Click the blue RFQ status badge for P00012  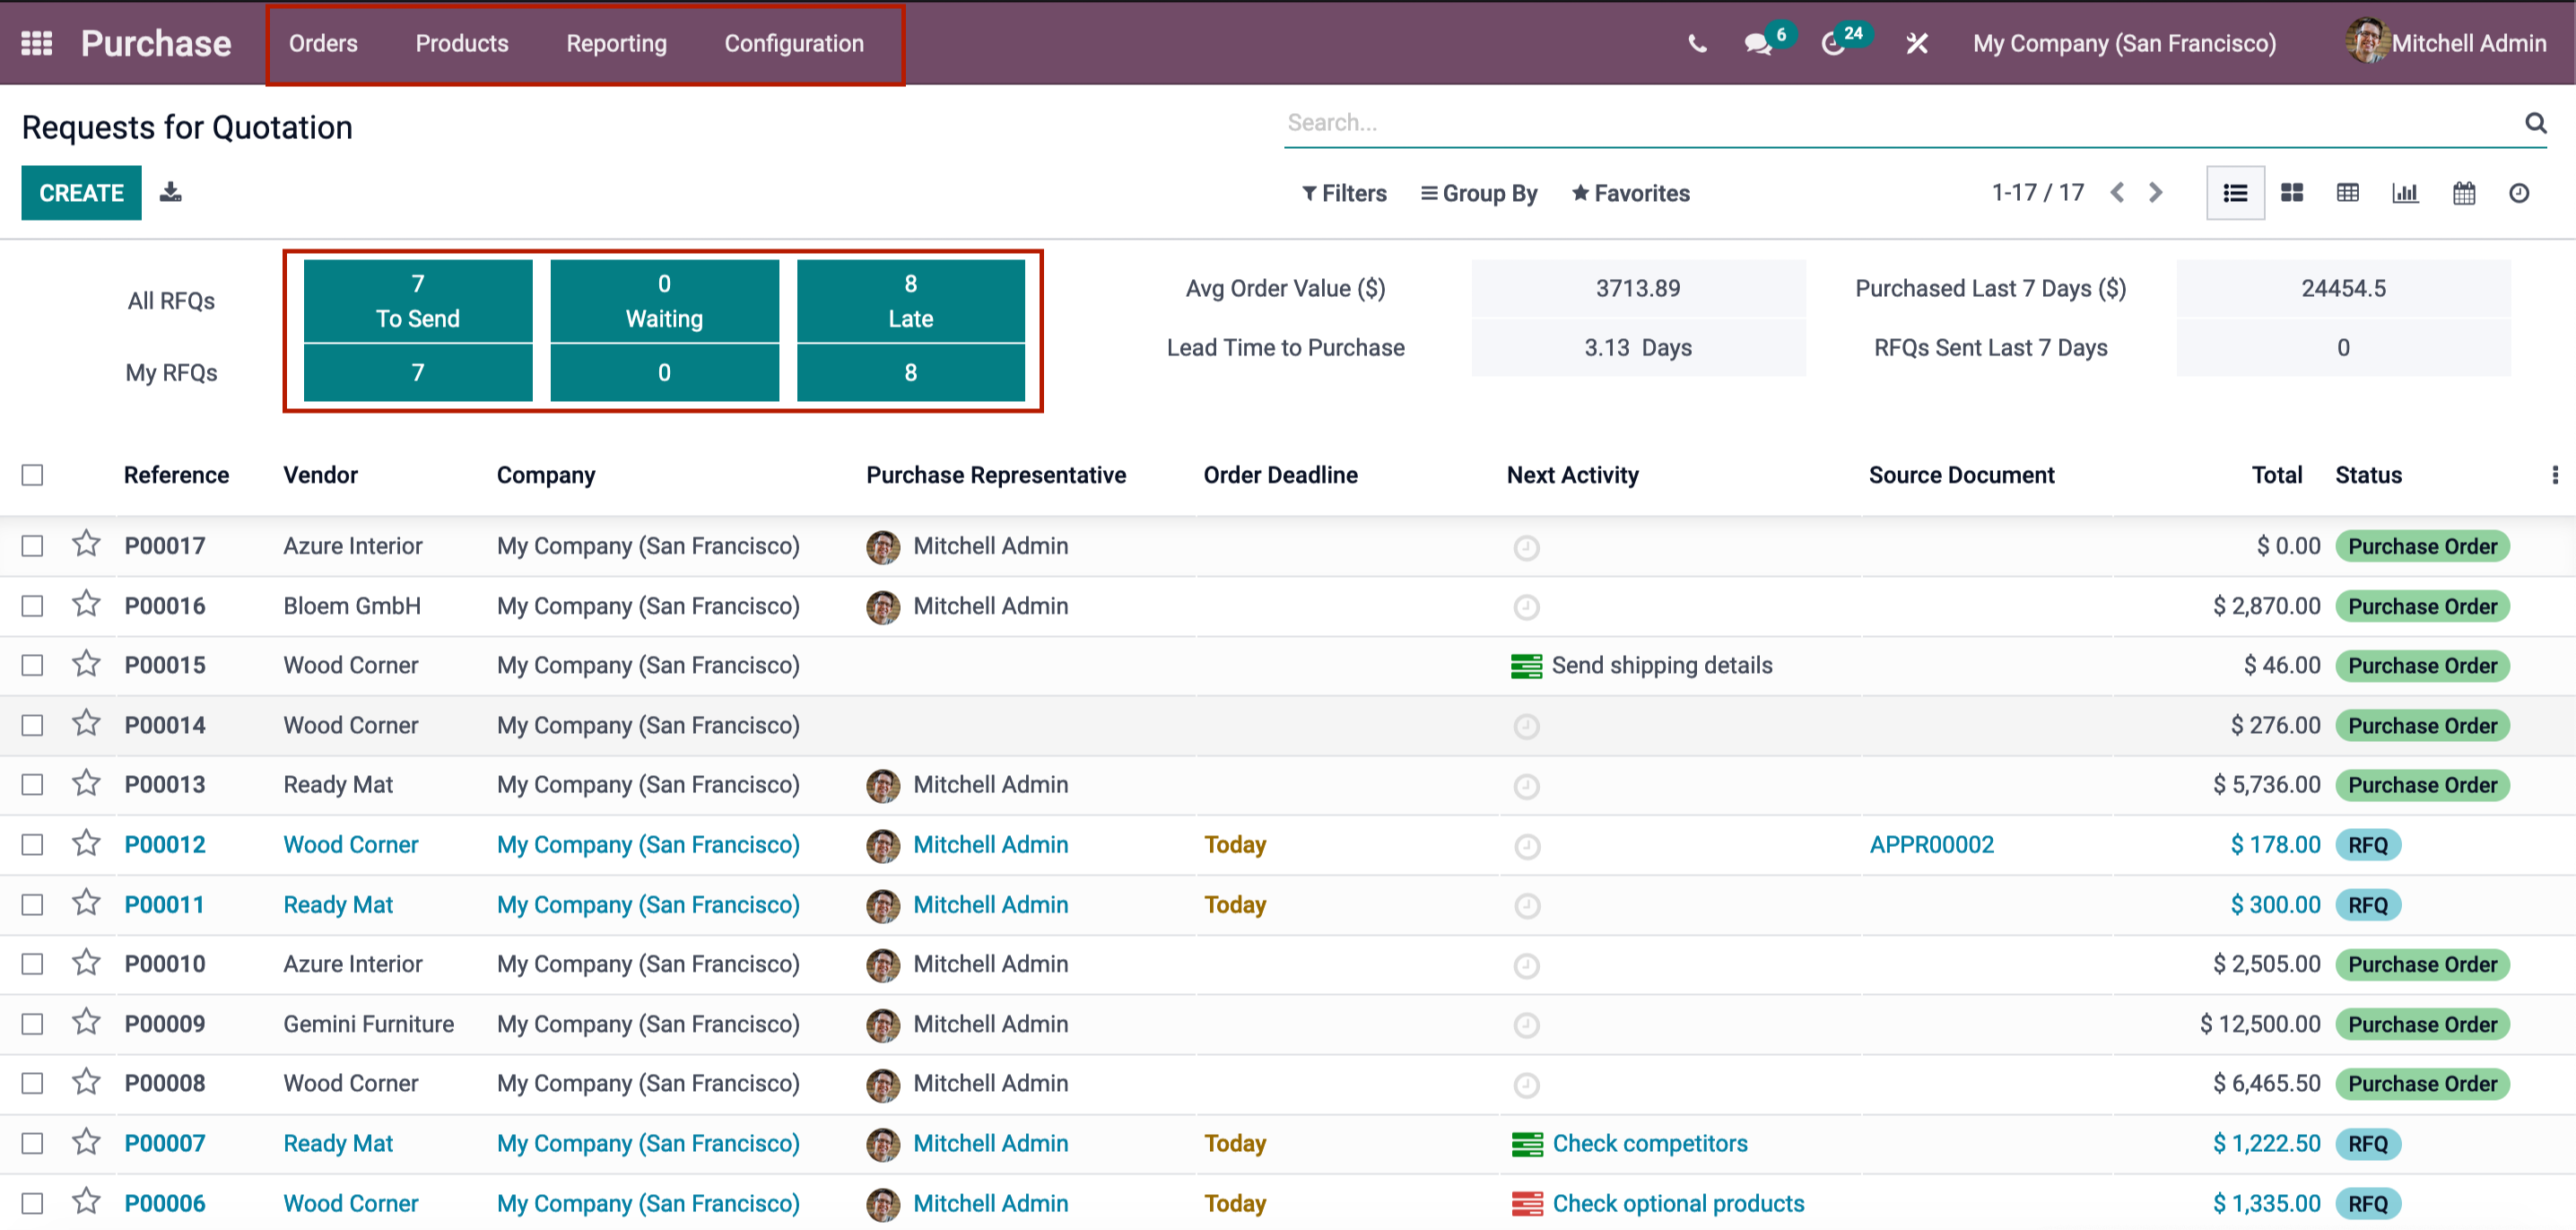tap(2367, 845)
